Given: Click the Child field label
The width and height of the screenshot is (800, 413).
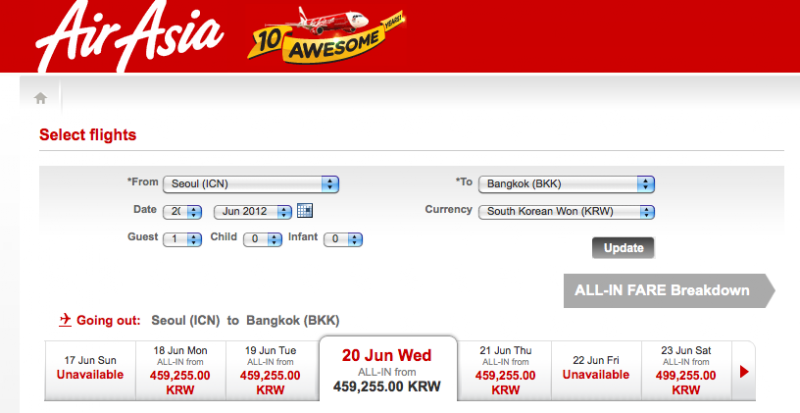Looking at the screenshot, I should (224, 237).
